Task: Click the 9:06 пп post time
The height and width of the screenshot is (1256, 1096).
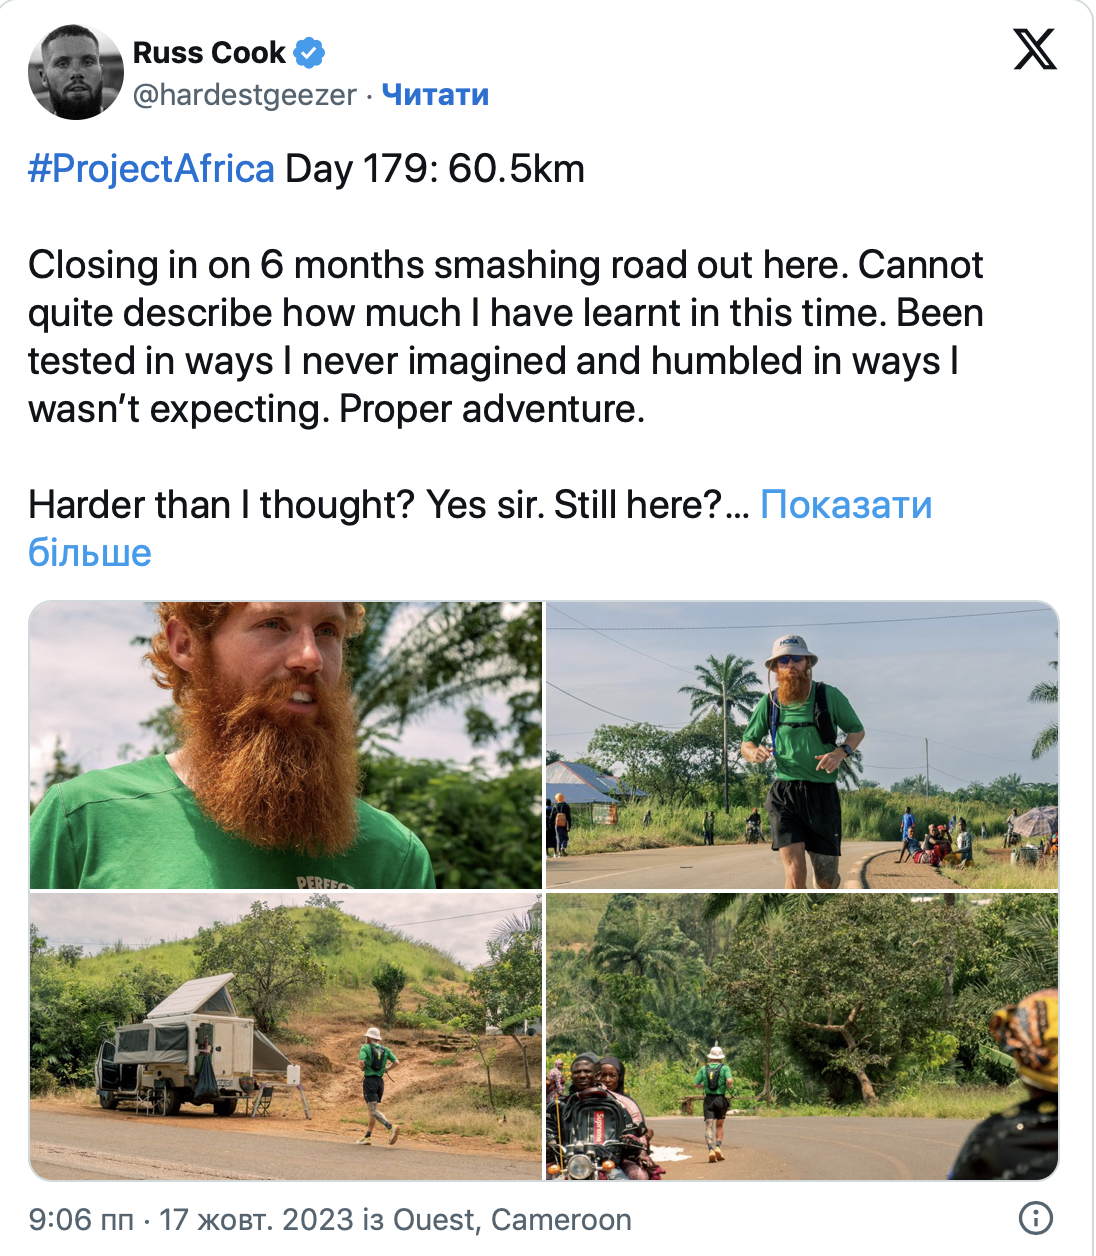Action: (x=81, y=1220)
